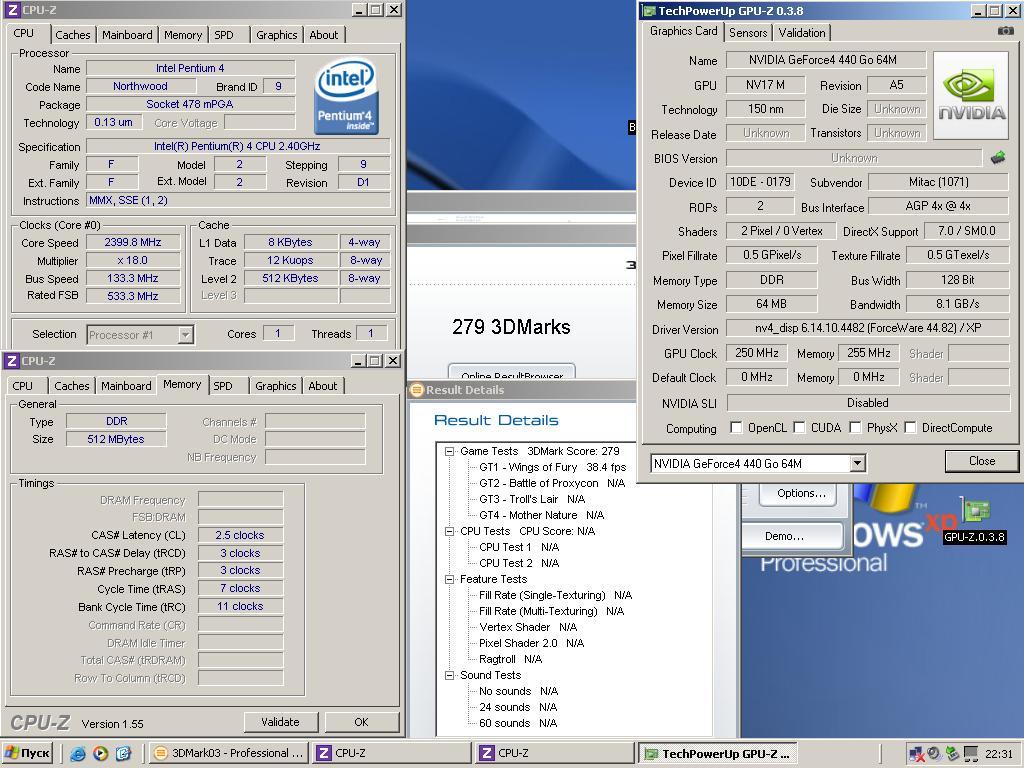Select CPU Test 1 result row
1024x768 pixels.
click(519, 547)
